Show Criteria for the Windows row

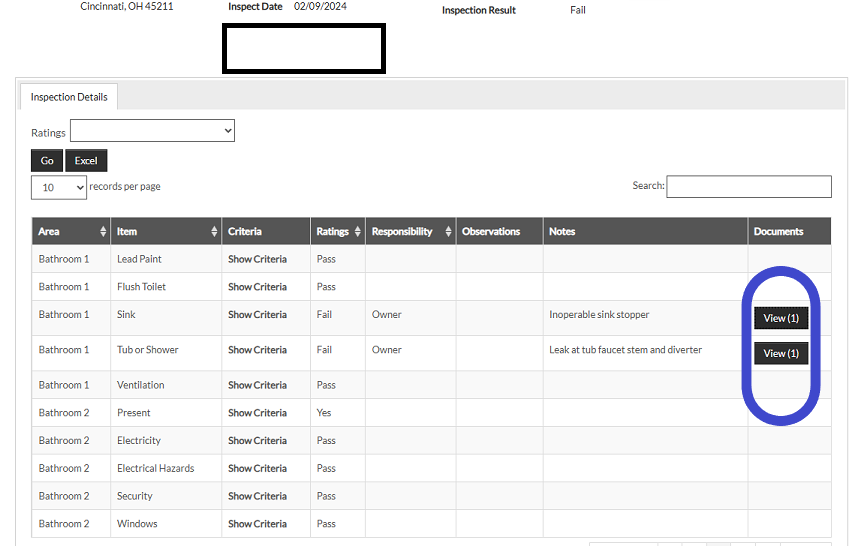[x=257, y=524]
